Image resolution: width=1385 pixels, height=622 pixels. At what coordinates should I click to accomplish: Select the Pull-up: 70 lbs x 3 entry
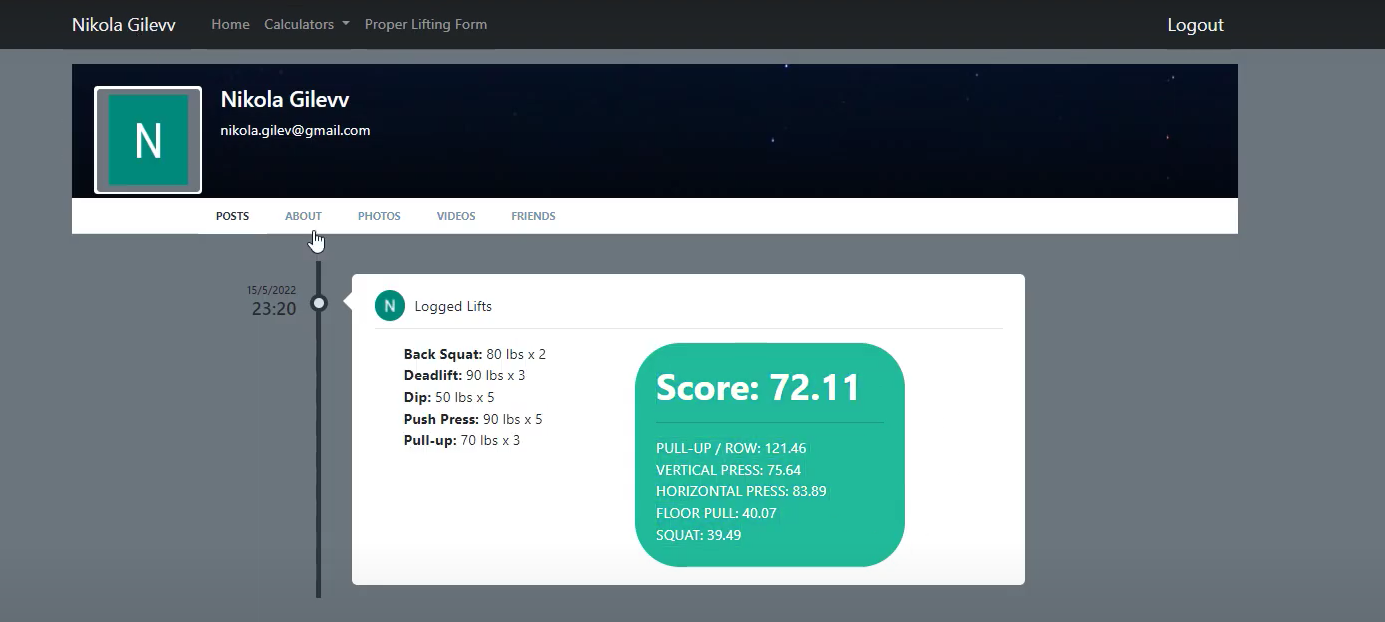[x=462, y=440]
